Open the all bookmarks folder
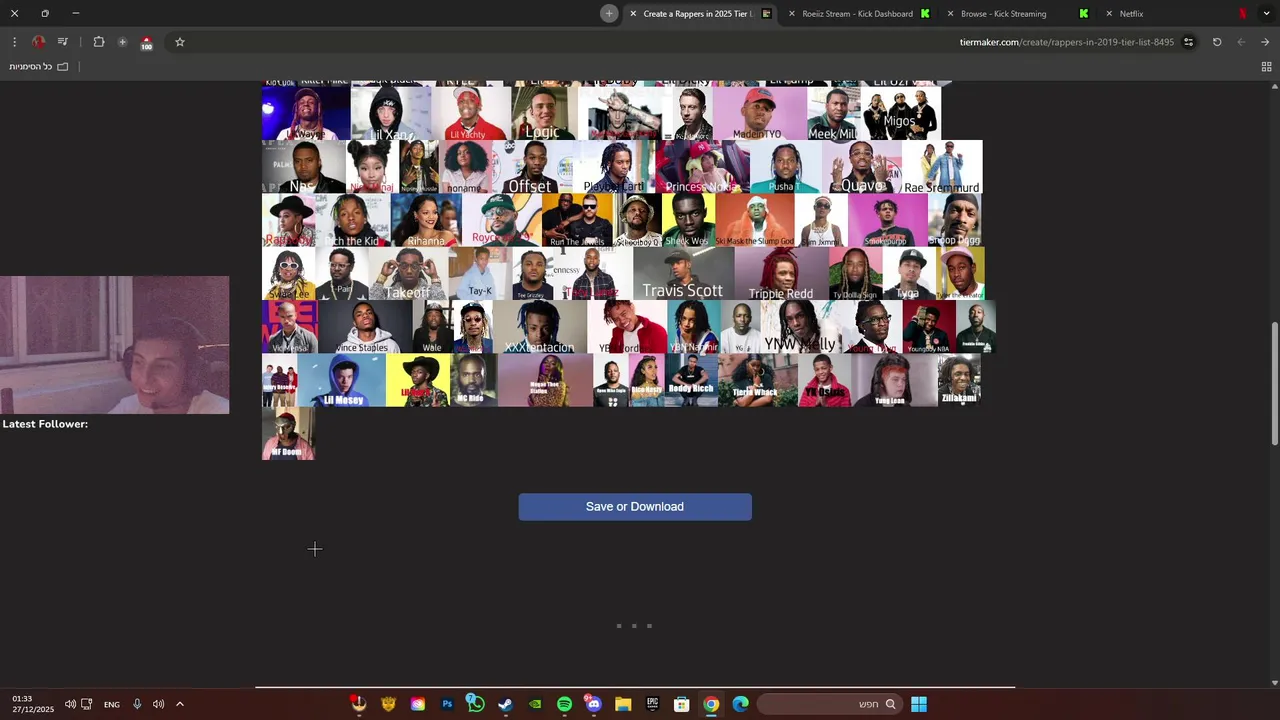This screenshot has height=720, width=1280. point(39,66)
